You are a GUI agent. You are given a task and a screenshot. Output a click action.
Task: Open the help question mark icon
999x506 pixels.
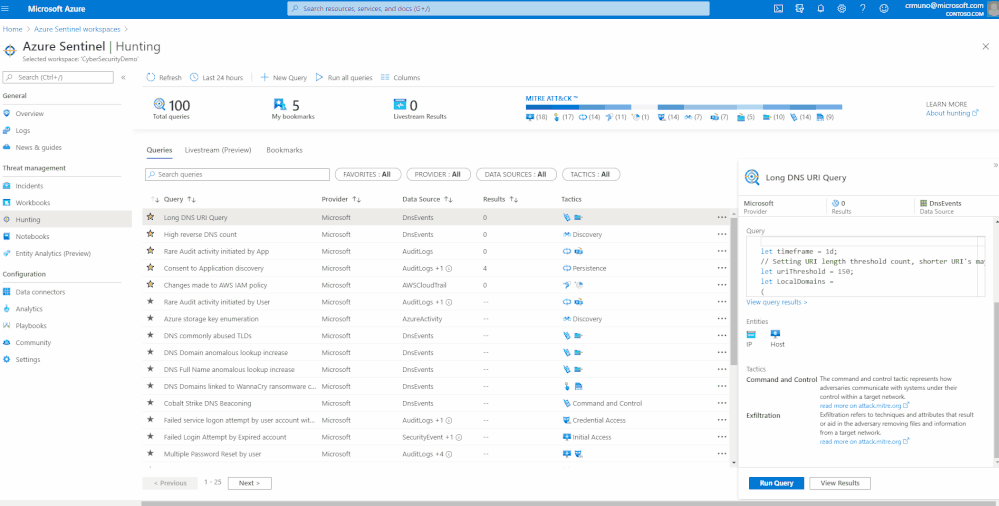click(x=862, y=9)
